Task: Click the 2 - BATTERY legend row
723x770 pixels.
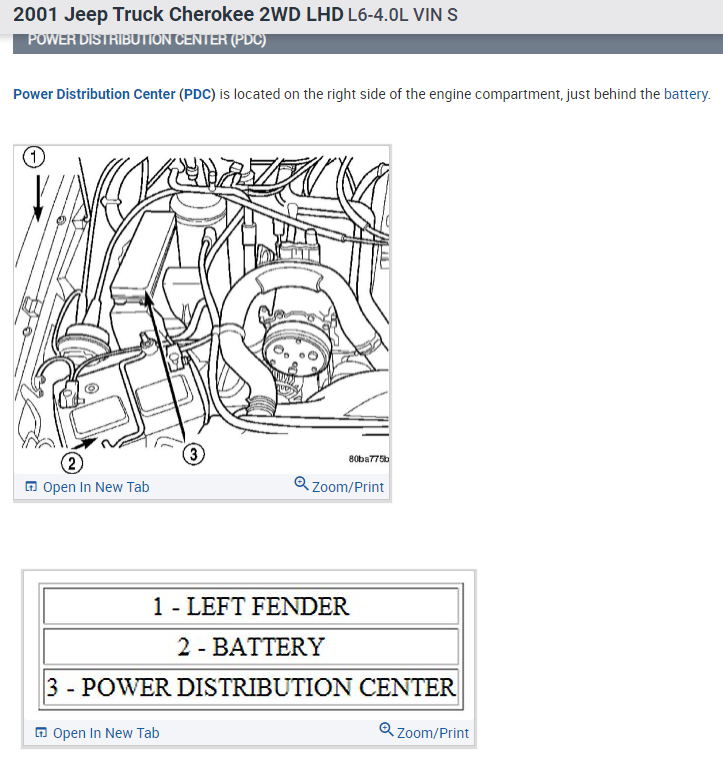Action: 251,647
